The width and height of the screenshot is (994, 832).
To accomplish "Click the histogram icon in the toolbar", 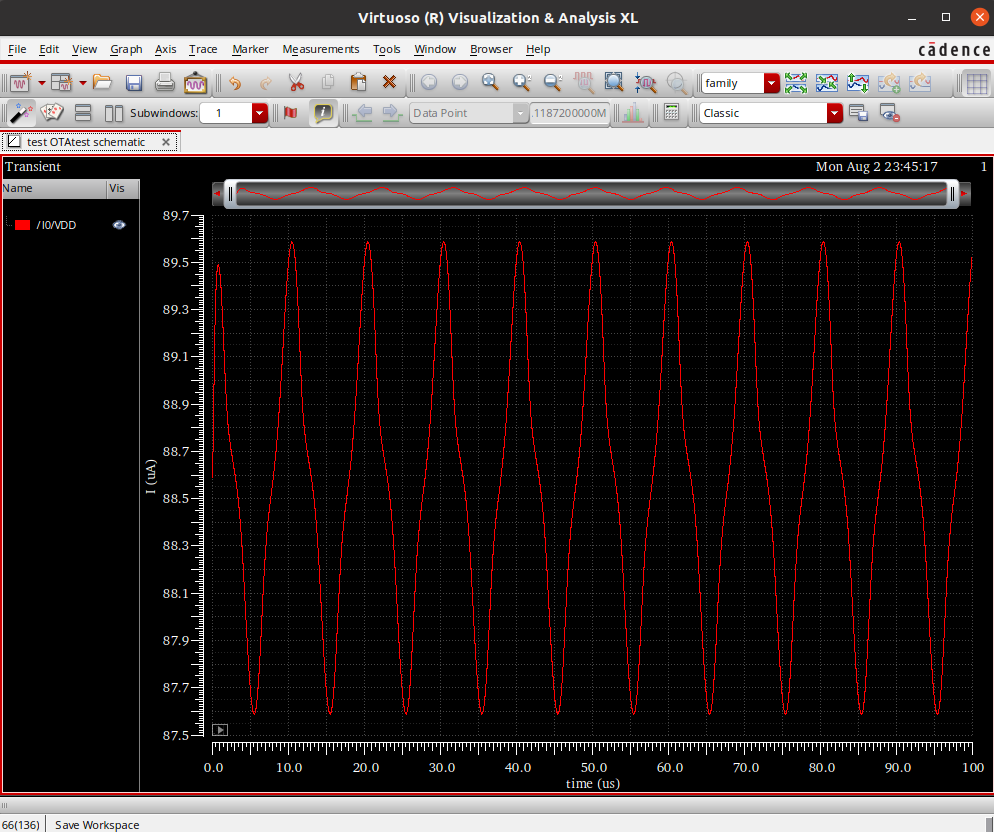I will tap(631, 113).
